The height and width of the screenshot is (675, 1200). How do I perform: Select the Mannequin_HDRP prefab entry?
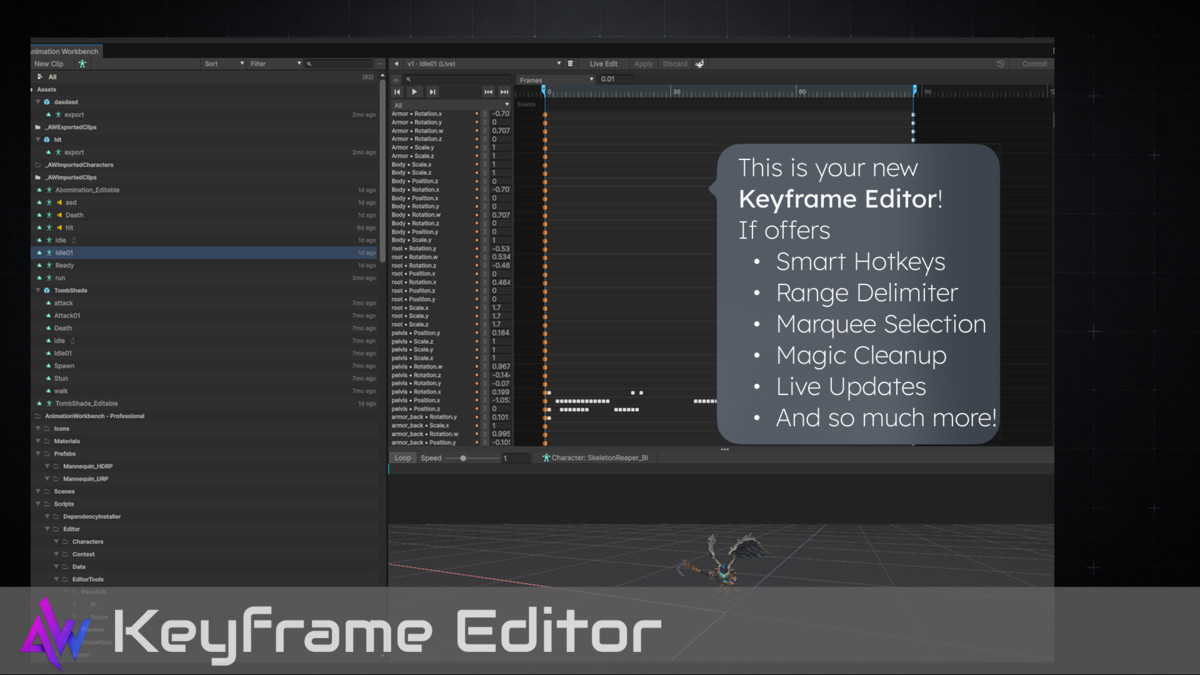coord(88,466)
